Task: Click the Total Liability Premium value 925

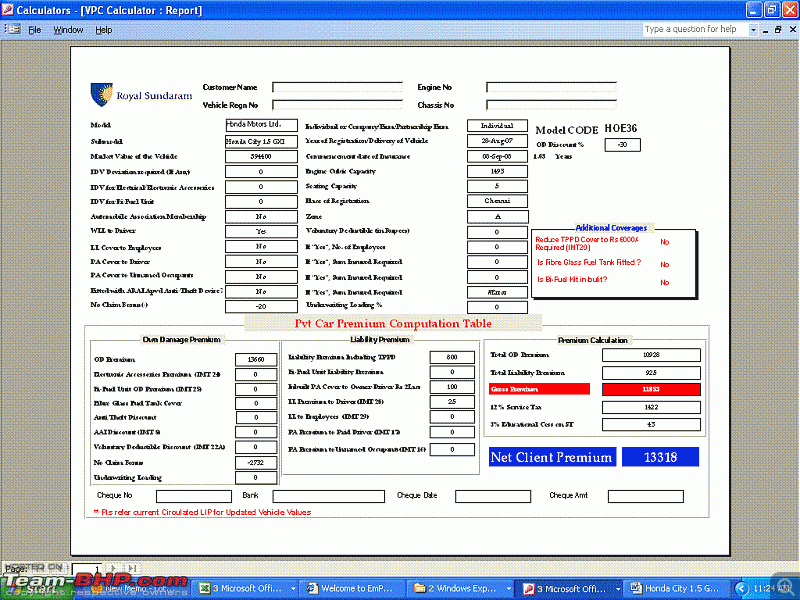Action: (x=652, y=372)
